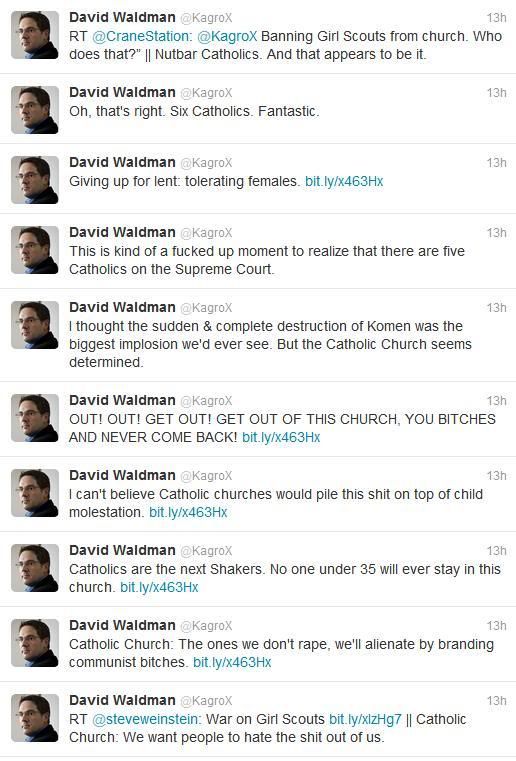516x761 pixels.
Task: Click 13h timestamp on Supreme Court tweet
Action: pos(497,233)
